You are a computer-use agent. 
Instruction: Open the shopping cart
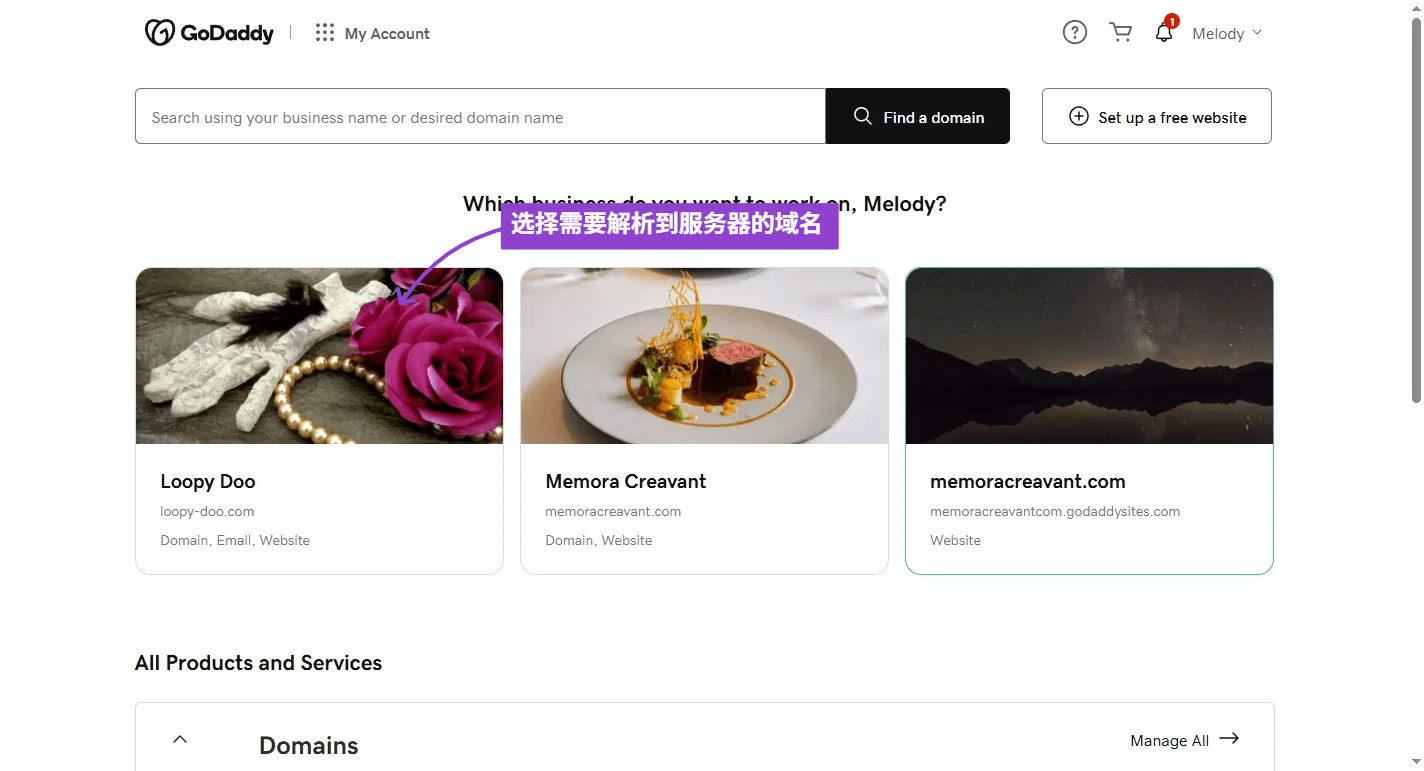coord(1120,33)
